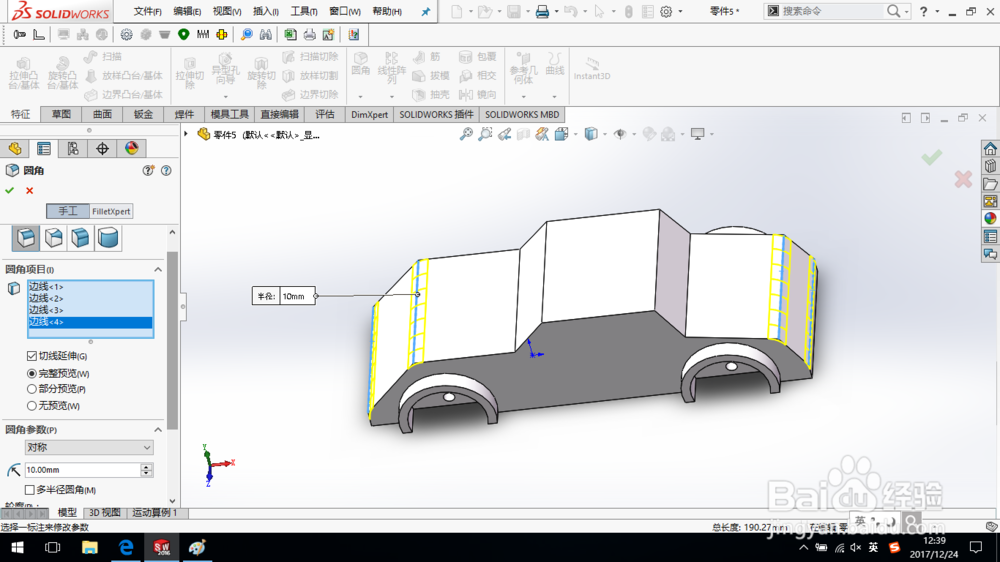Image resolution: width=1000 pixels, height=562 pixels.
Task: Open the 视图 View menu
Action: 226,11
